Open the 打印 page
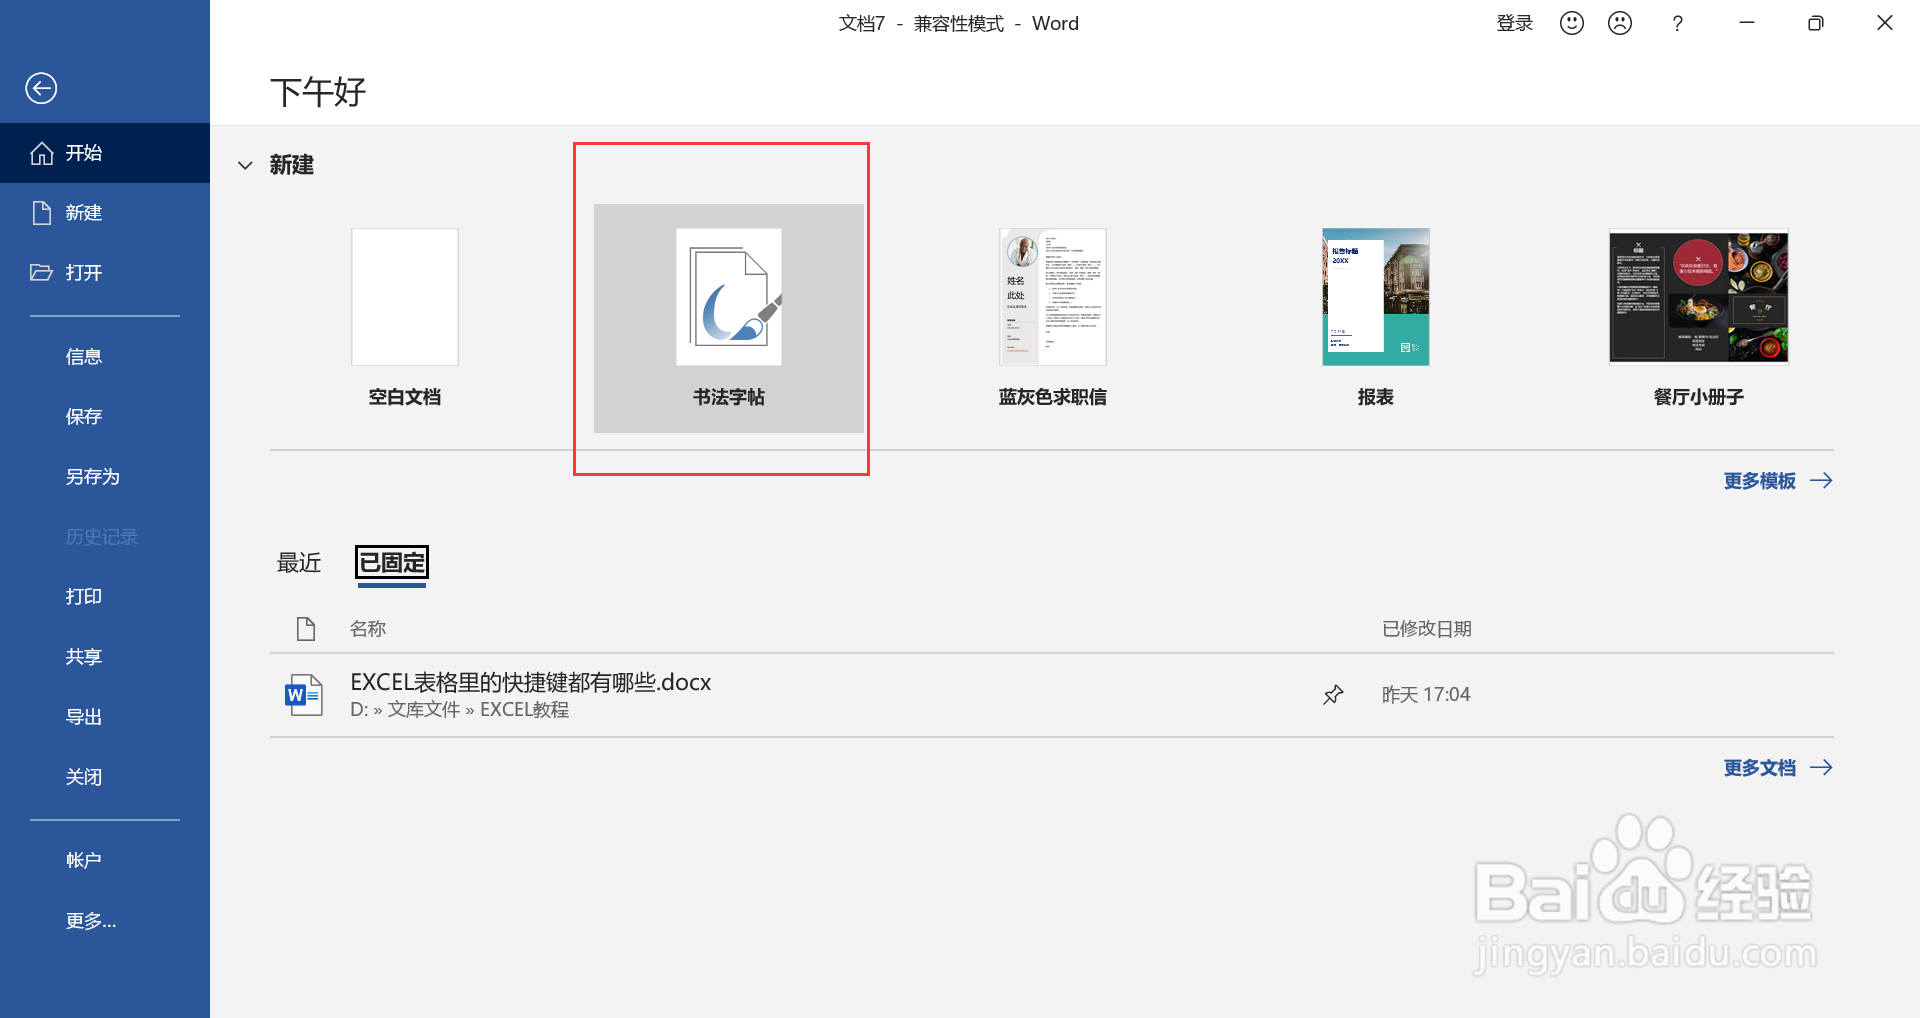This screenshot has height=1018, width=1920. click(105, 597)
